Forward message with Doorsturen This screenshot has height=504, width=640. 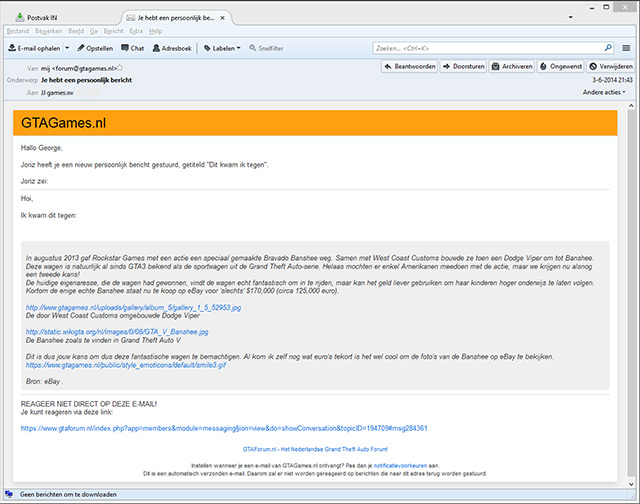464,66
